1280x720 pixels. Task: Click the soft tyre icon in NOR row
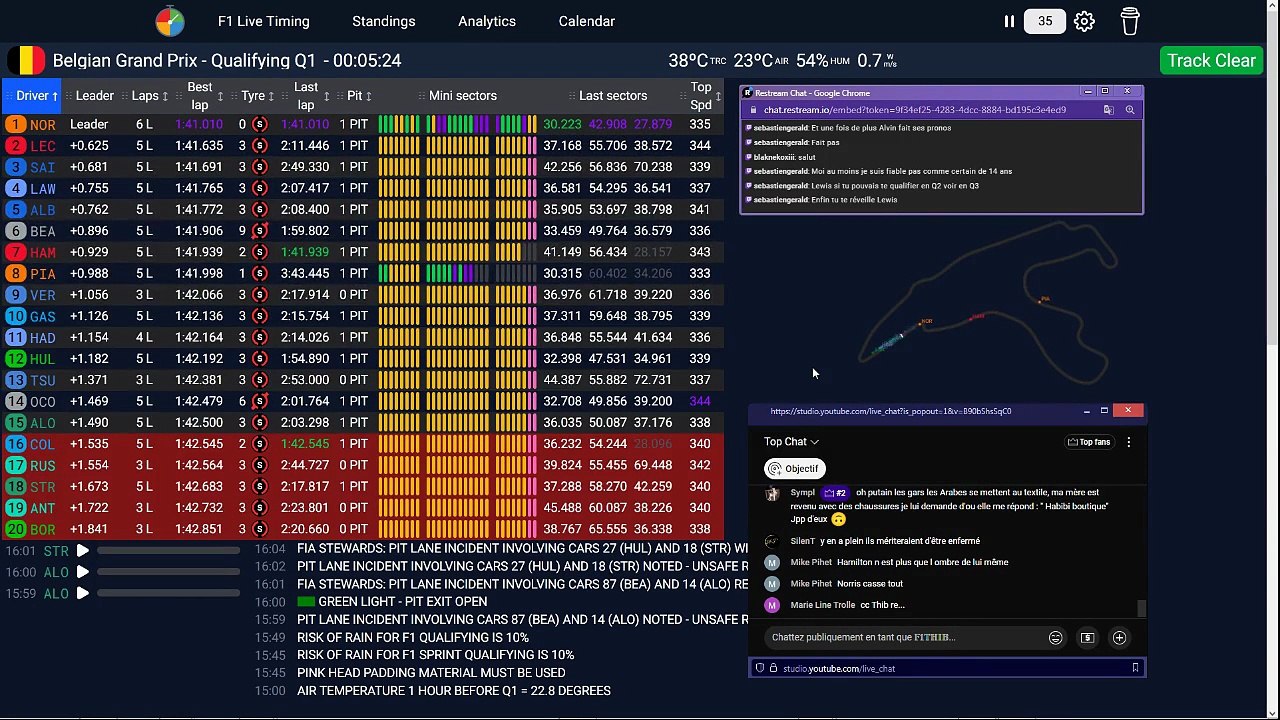click(260, 125)
